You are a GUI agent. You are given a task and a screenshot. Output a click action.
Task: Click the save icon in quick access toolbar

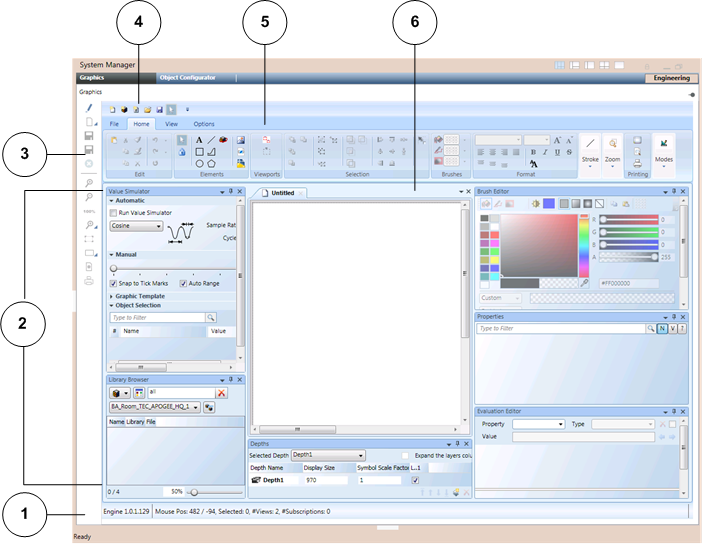point(158,109)
